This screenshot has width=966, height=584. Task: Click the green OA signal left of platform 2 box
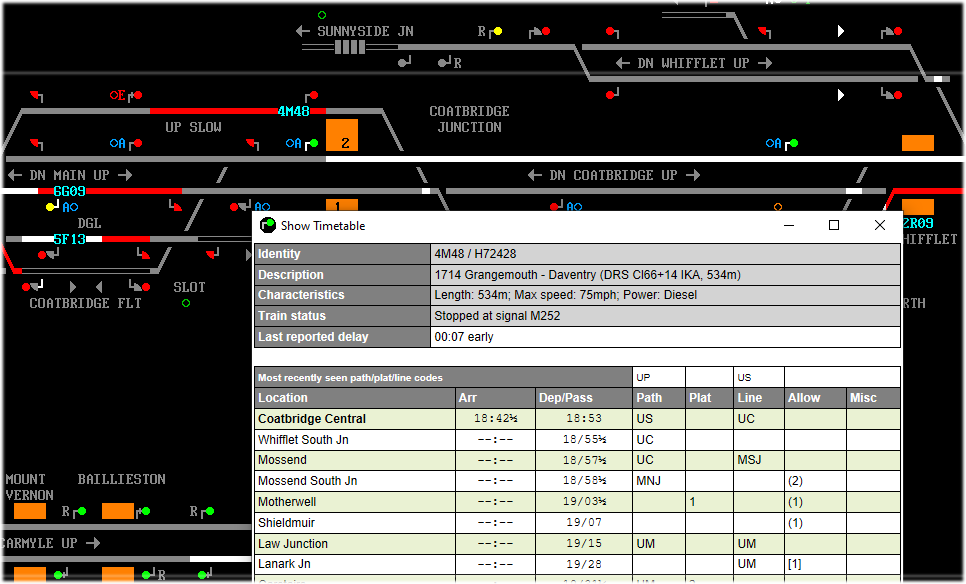click(314, 144)
